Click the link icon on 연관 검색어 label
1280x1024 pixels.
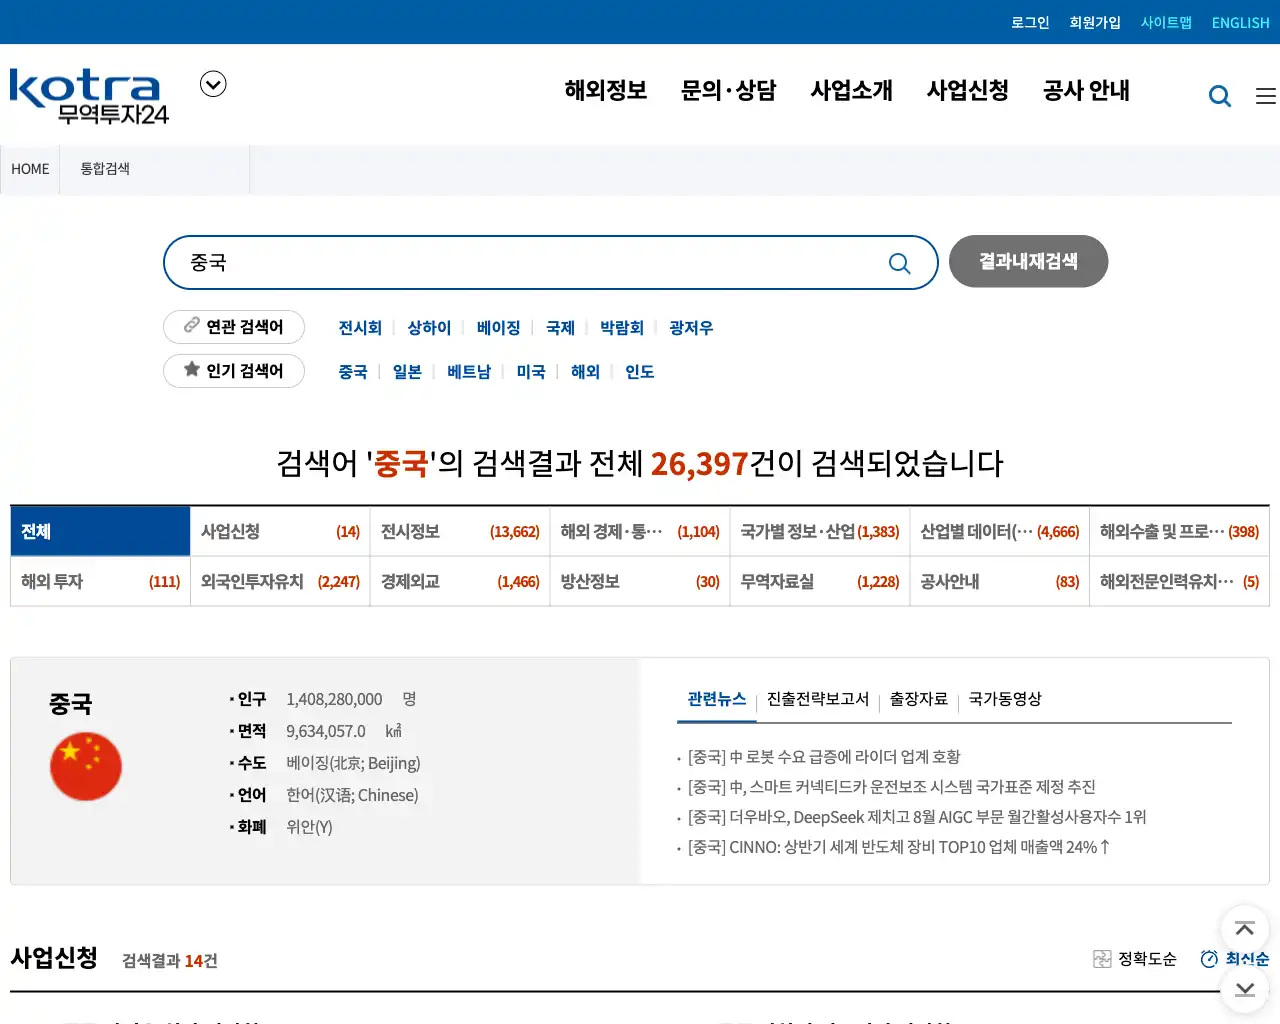(x=191, y=327)
